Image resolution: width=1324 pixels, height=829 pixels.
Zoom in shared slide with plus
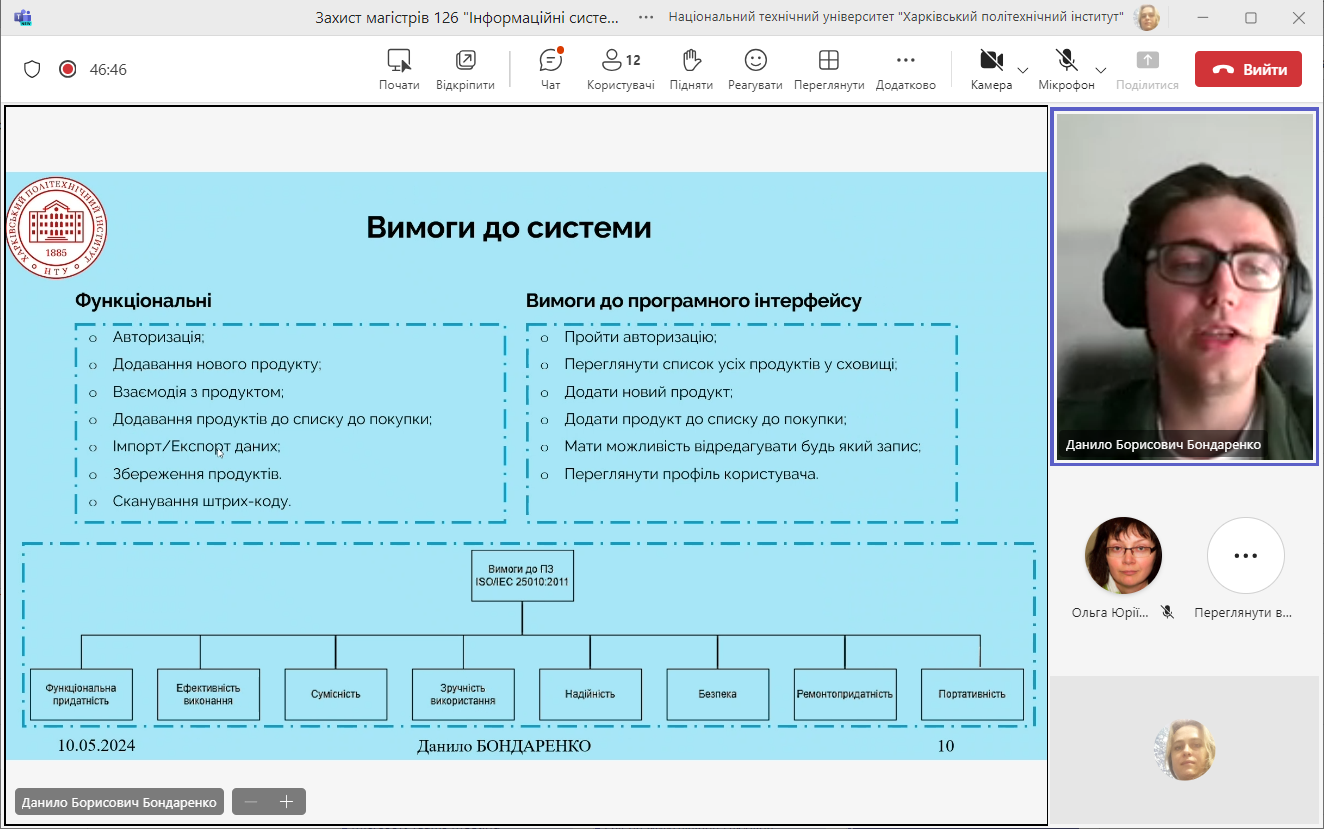coord(286,802)
